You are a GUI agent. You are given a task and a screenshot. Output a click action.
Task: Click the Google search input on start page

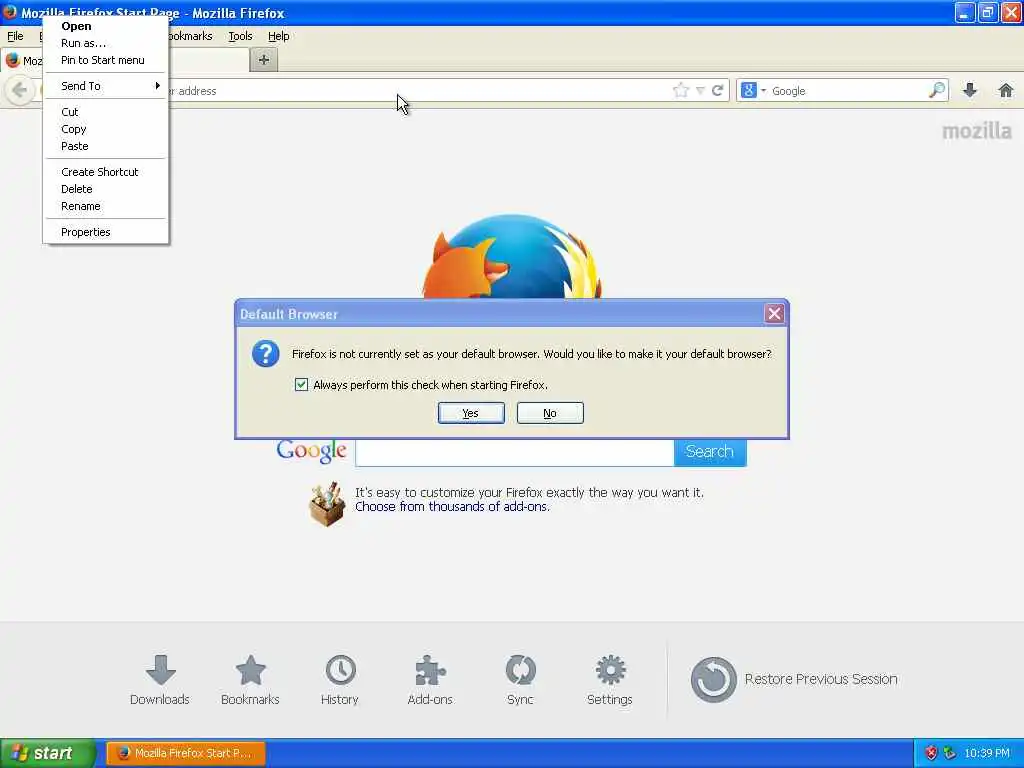(515, 452)
